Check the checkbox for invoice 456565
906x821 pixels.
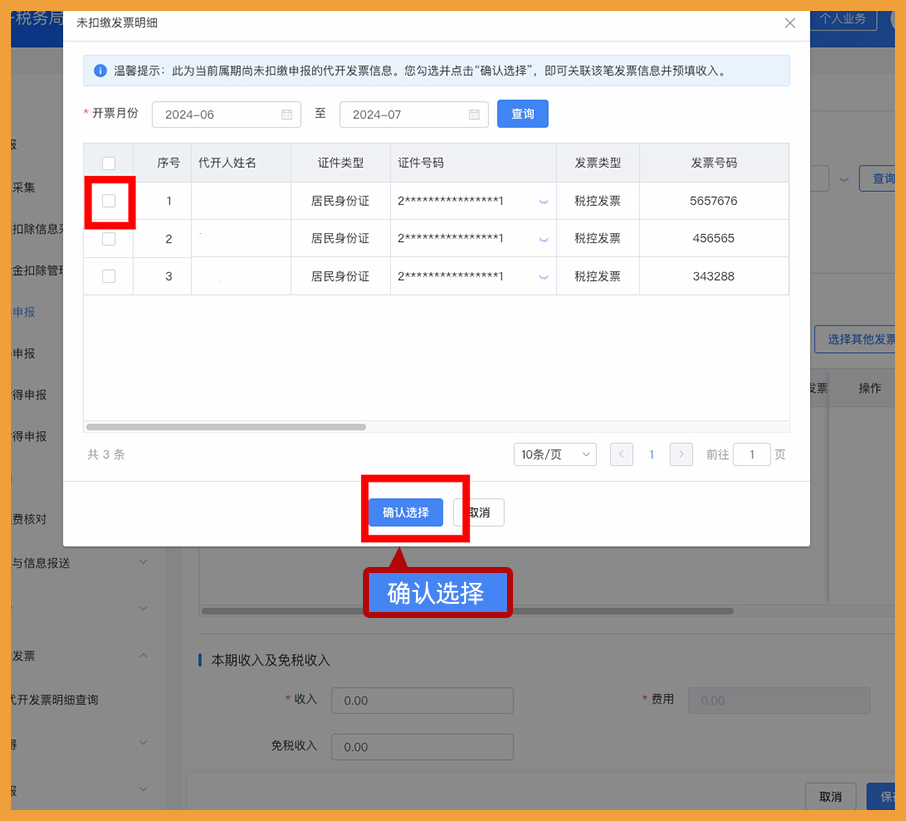click(108, 238)
